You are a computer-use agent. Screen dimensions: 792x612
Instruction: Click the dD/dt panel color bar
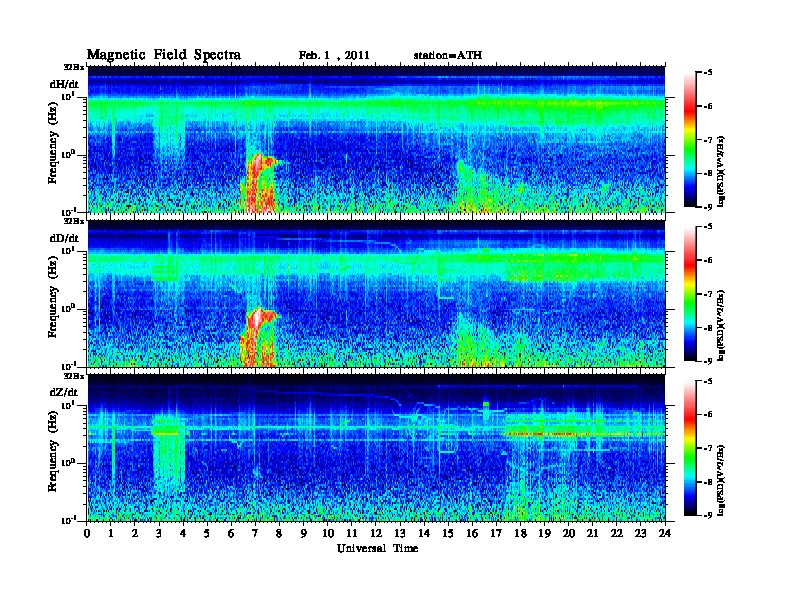click(x=690, y=293)
